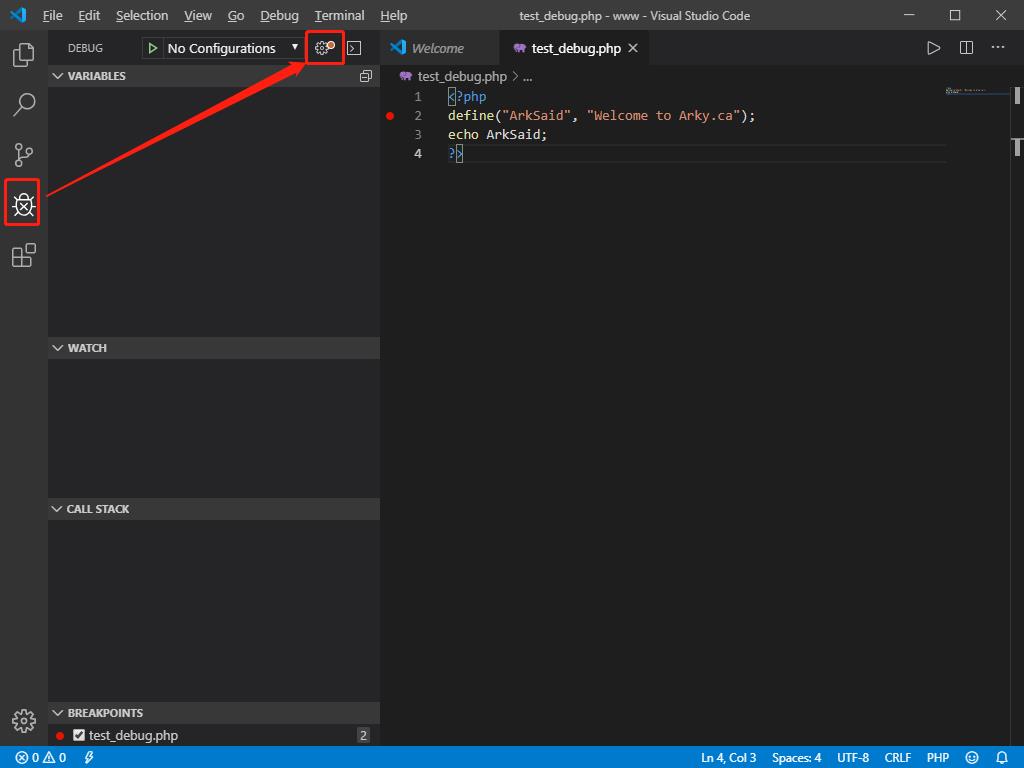Image resolution: width=1024 pixels, height=768 pixels.
Task: Change indentation via Spaces: 4
Action: click(796, 758)
